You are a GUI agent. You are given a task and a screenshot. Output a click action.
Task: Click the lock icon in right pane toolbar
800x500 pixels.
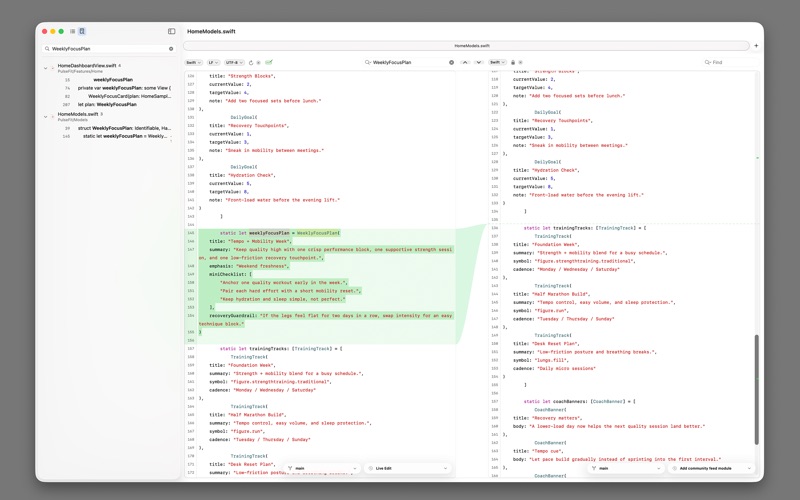513,62
